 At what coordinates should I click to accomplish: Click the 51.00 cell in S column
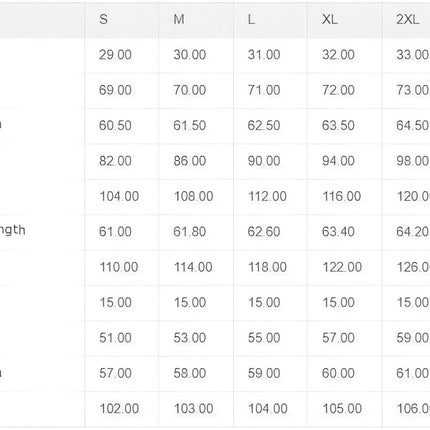[x=115, y=337]
